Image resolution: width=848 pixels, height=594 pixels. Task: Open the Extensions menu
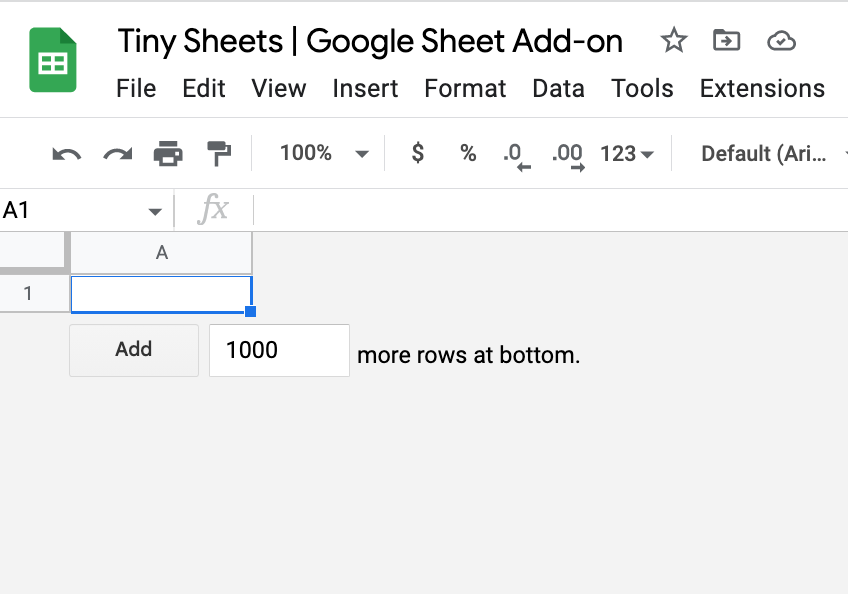762,89
